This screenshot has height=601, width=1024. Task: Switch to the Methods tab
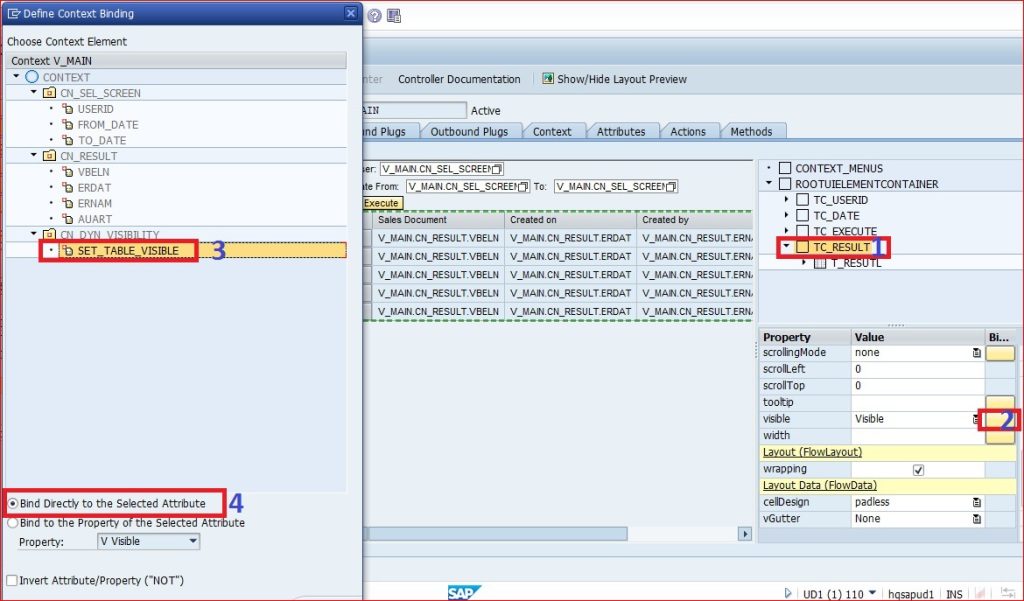(x=751, y=131)
